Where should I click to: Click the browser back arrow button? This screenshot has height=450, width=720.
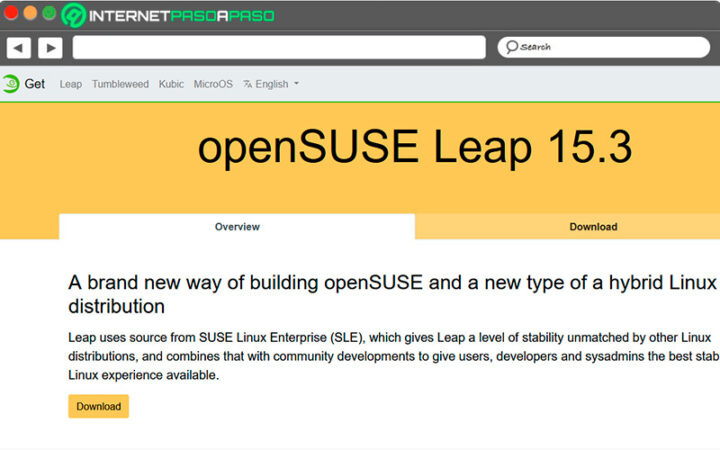(18, 47)
